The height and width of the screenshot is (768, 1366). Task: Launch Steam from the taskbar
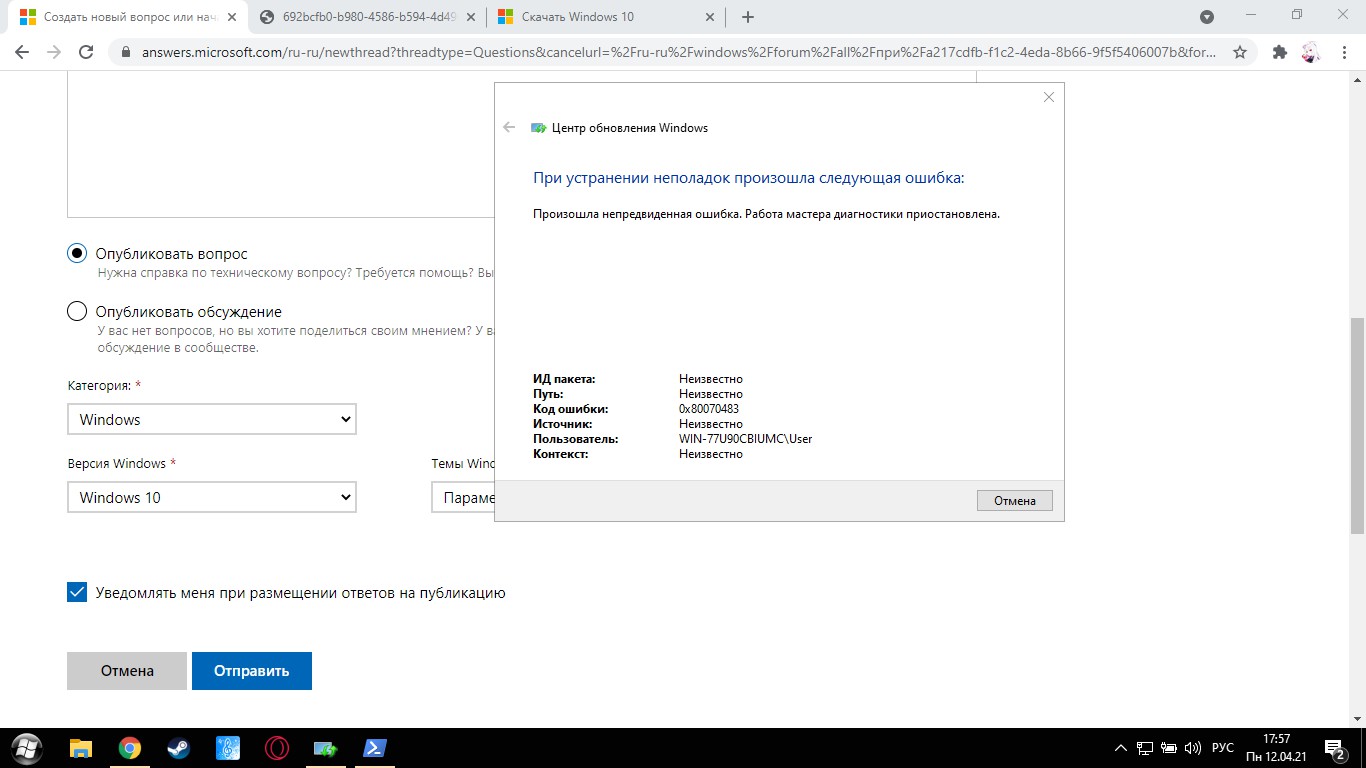179,748
